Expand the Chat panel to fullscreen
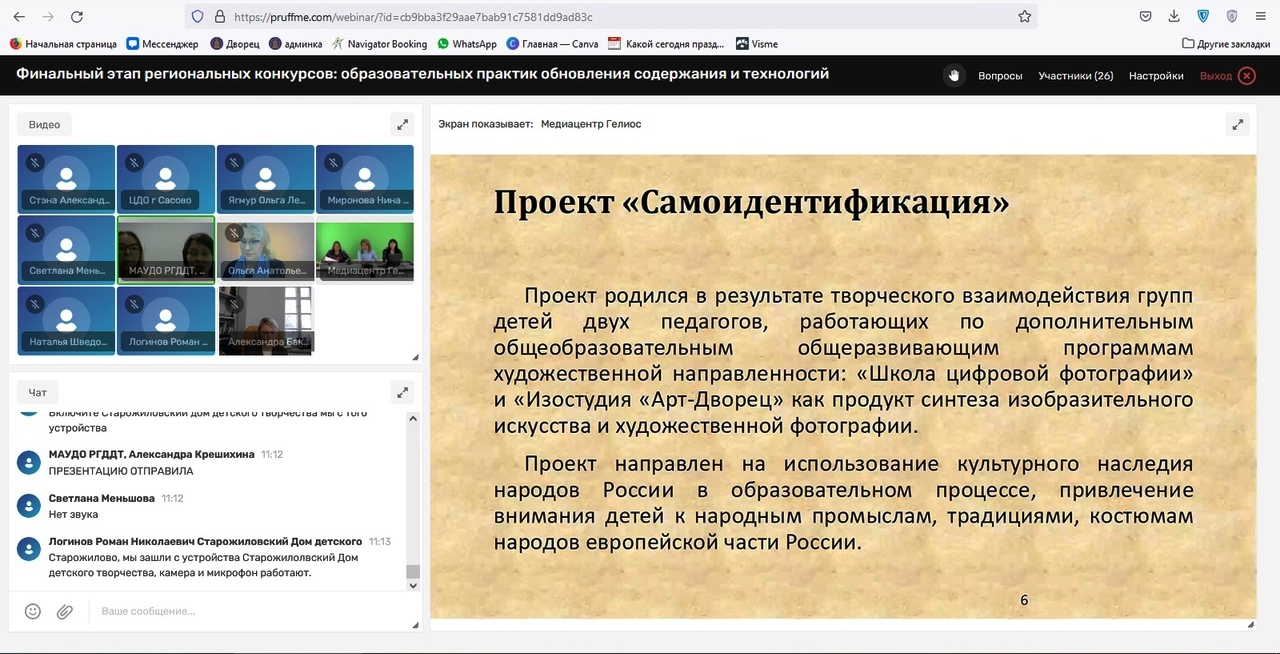 (x=402, y=392)
